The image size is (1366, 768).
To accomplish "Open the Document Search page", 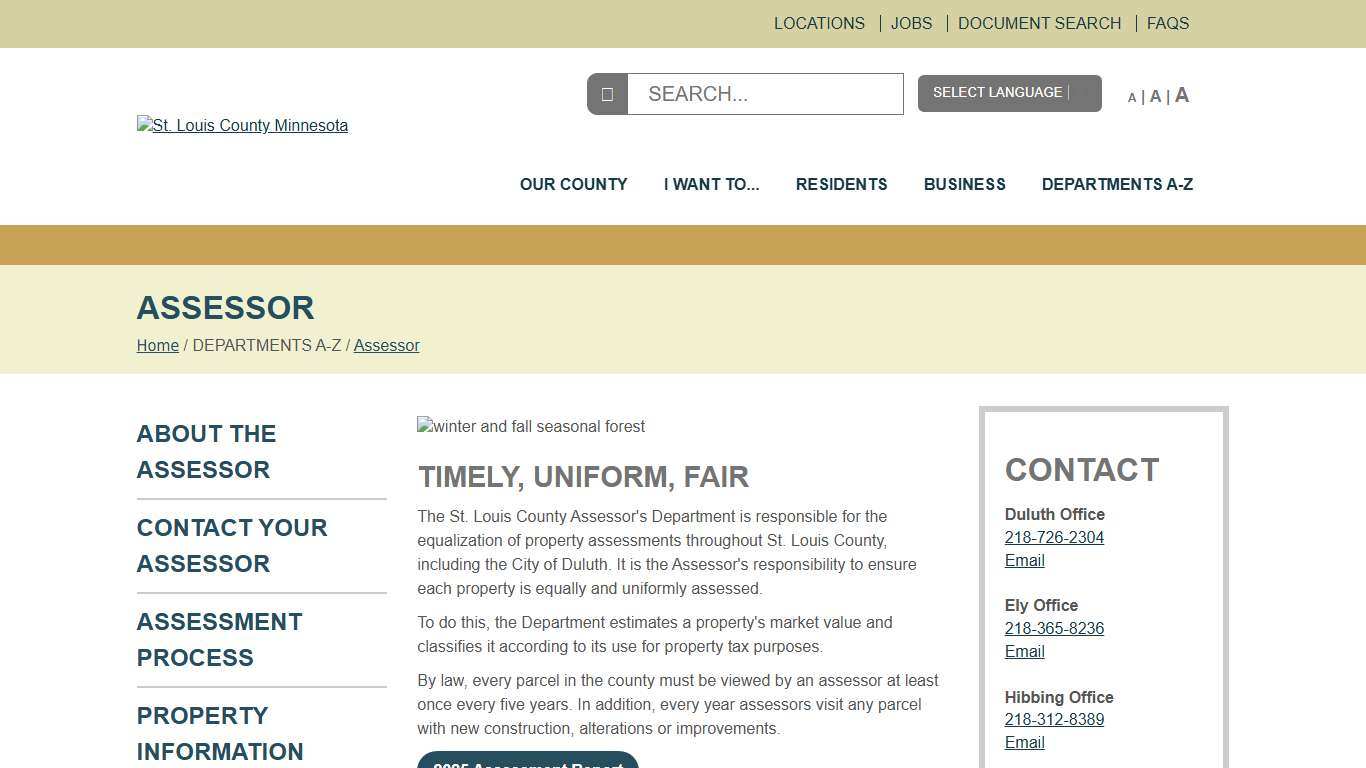I will pyautogui.click(x=1039, y=23).
